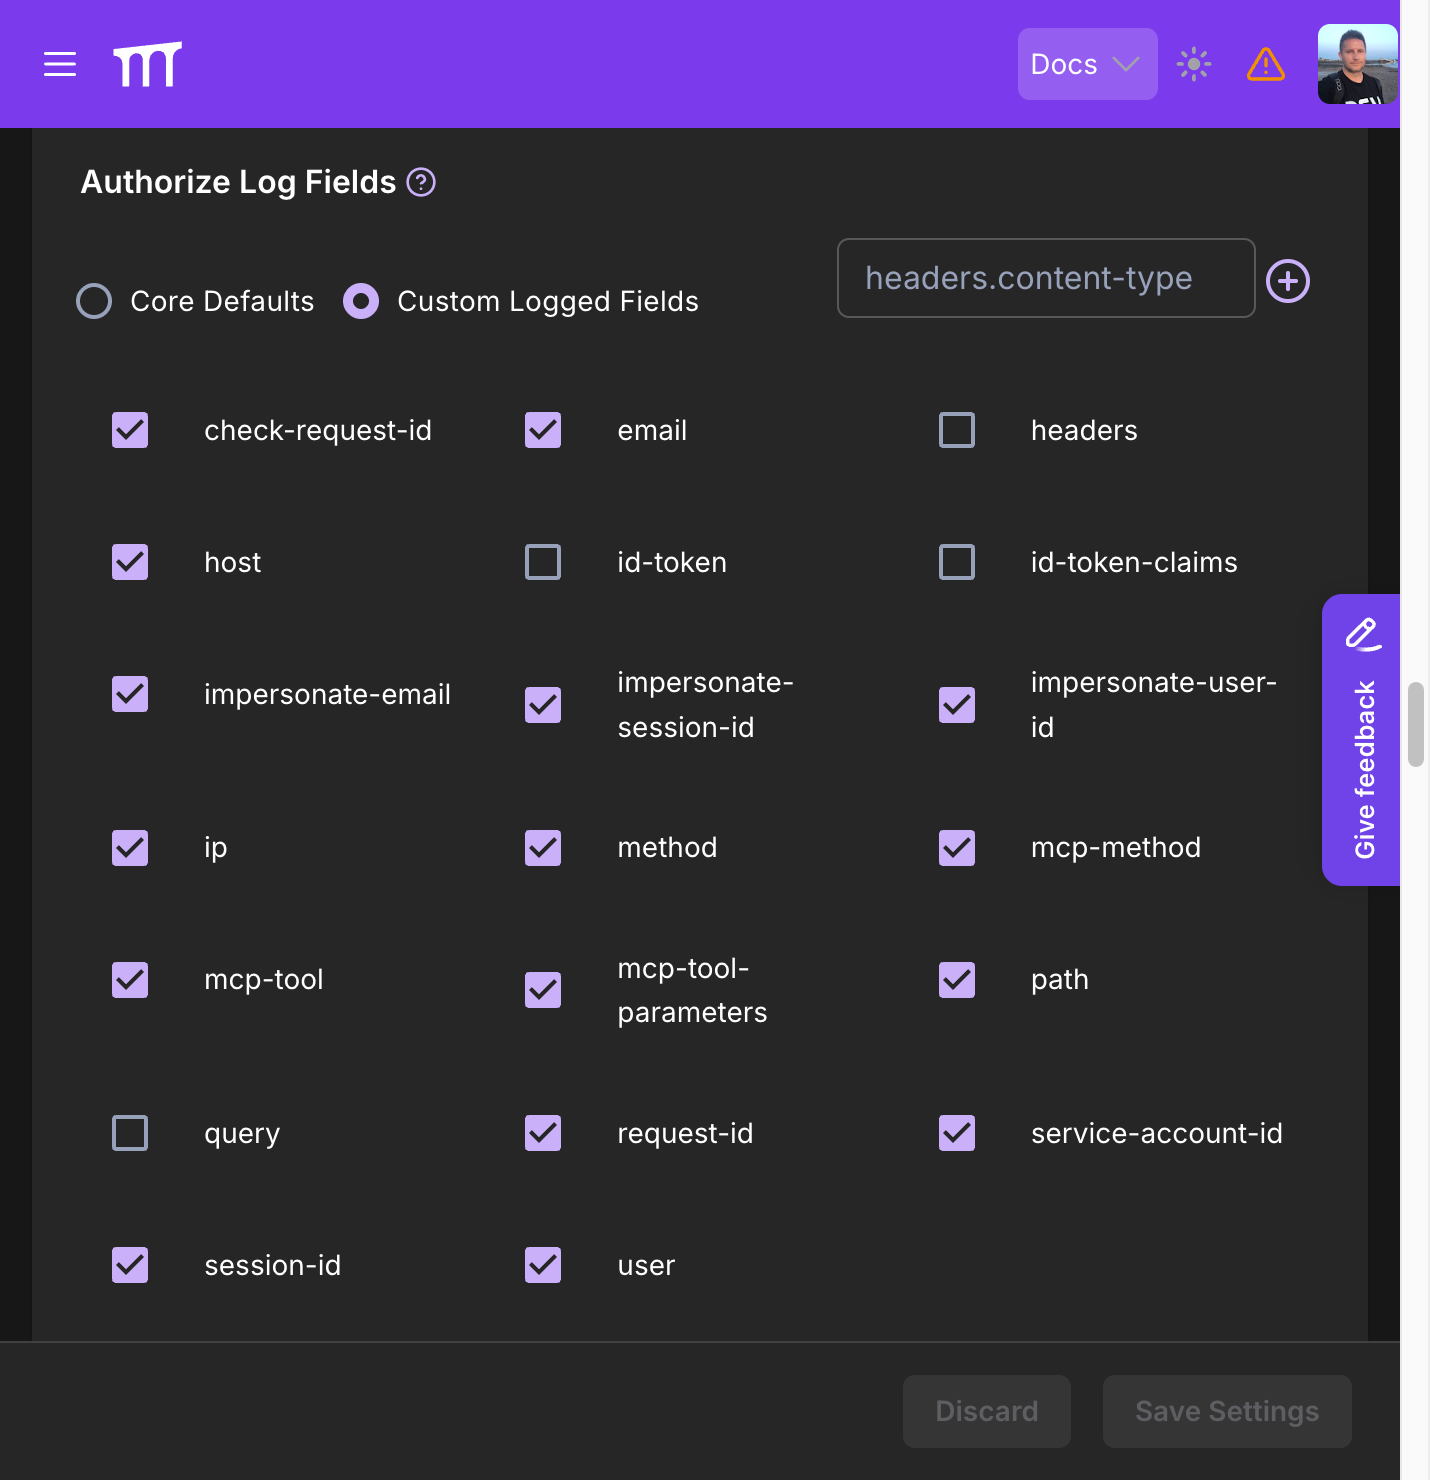Click the vertical page scrollbar thumb

click(x=1415, y=724)
